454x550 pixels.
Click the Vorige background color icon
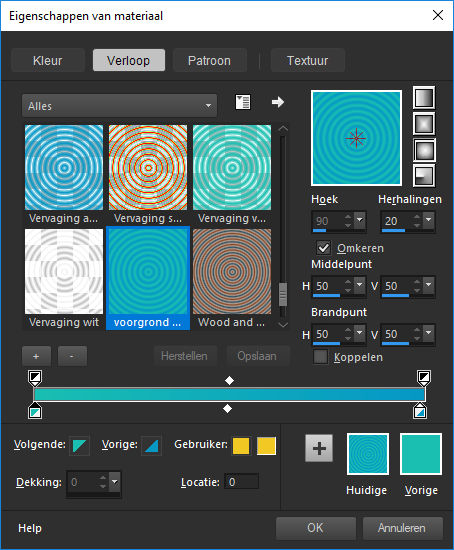pyautogui.click(x=151, y=445)
